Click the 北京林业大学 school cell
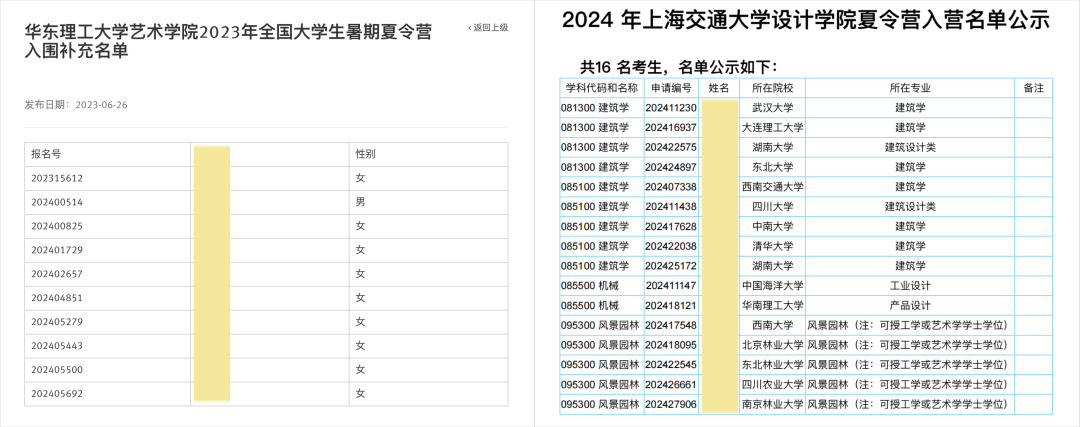Image resolution: width=1080 pixels, height=427 pixels. click(773, 345)
